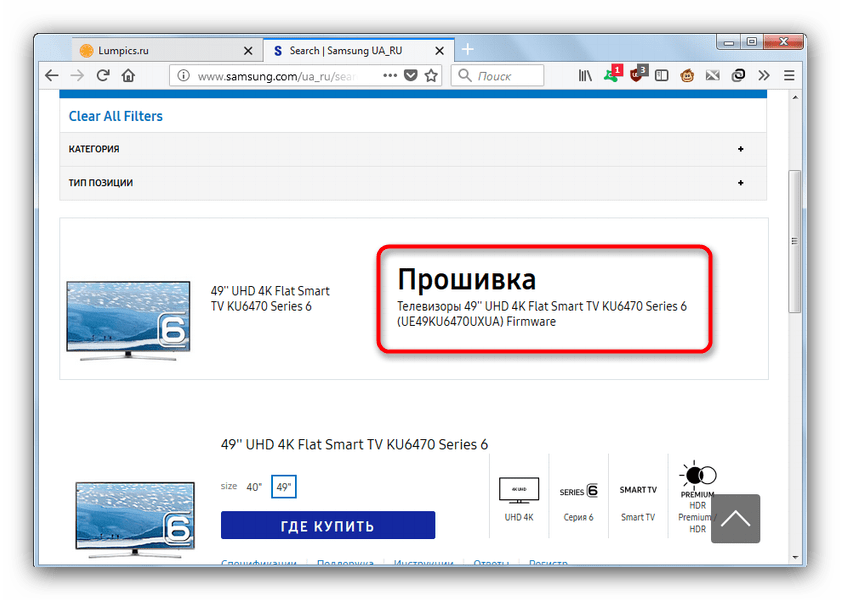Open the Pocket save icon in address bar
The image size is (841, 600).
point(411,75)
